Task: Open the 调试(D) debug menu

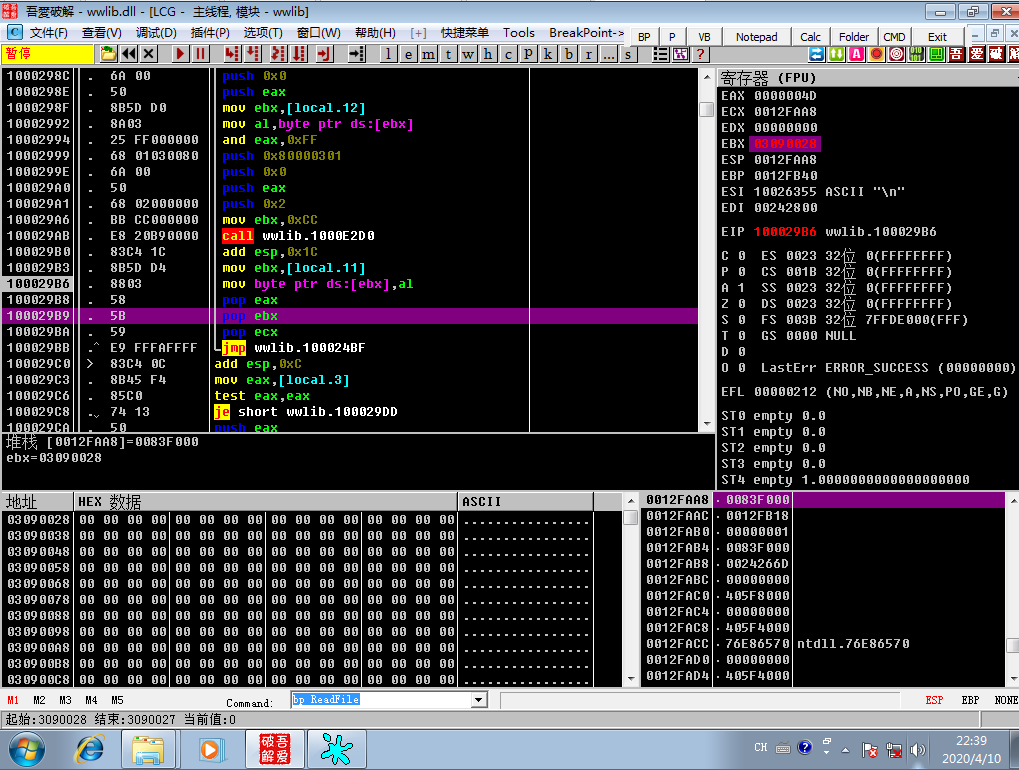Action: tap(156, 32)
